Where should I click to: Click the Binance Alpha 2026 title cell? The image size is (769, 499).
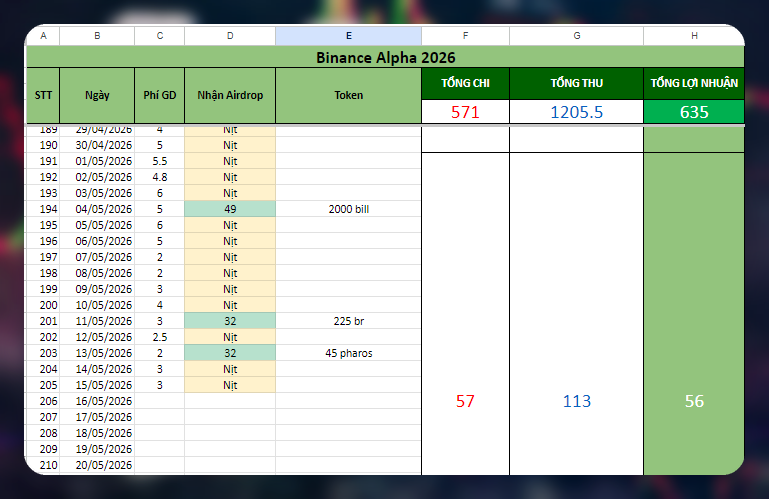coord(385,57)
